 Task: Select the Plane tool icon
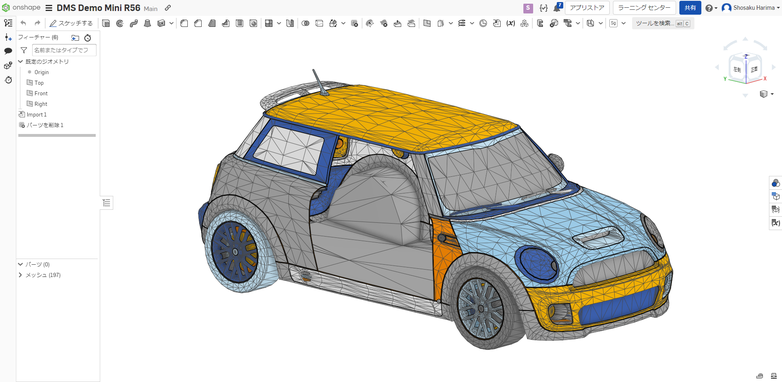[427, 23]
